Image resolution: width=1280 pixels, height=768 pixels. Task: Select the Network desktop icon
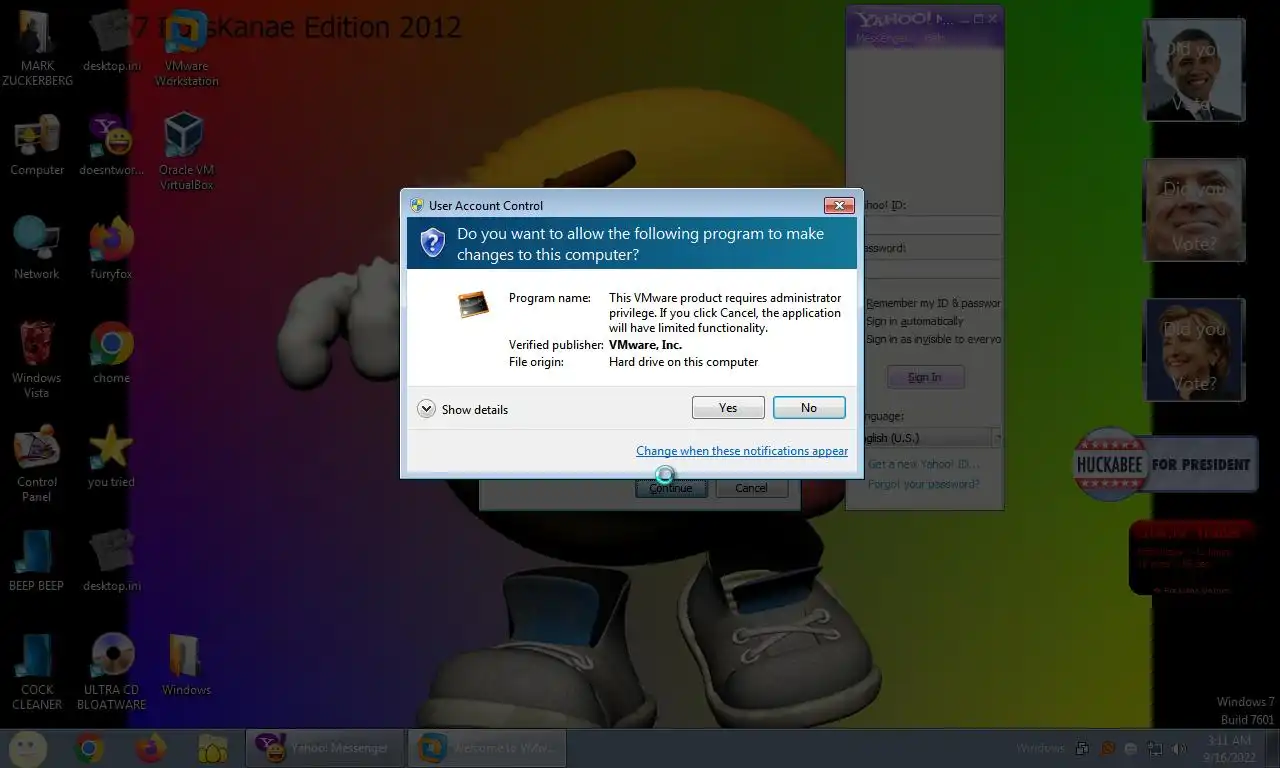coord(37,248)
